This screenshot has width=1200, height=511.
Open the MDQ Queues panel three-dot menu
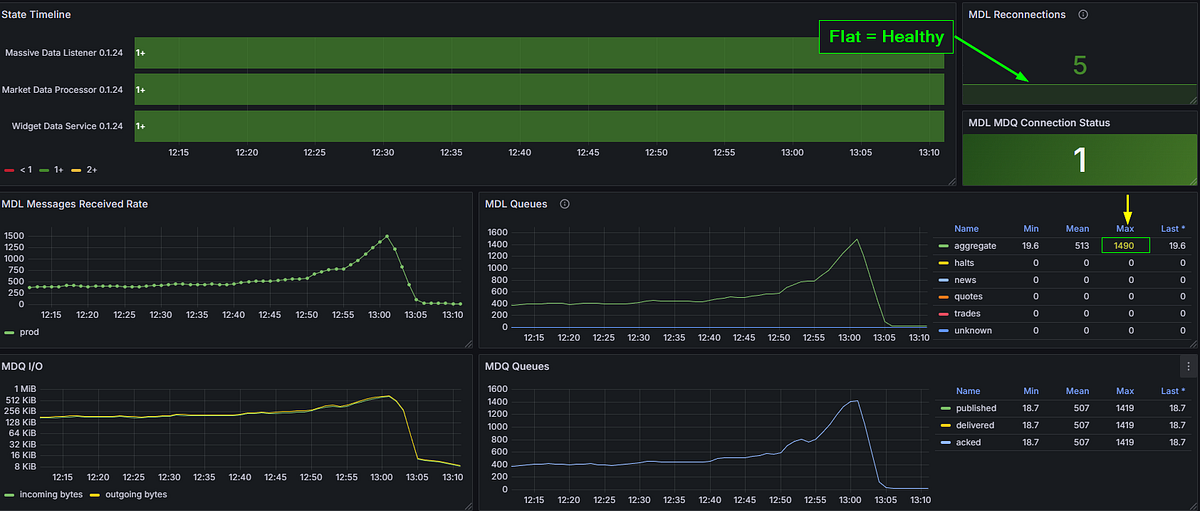1188,366
